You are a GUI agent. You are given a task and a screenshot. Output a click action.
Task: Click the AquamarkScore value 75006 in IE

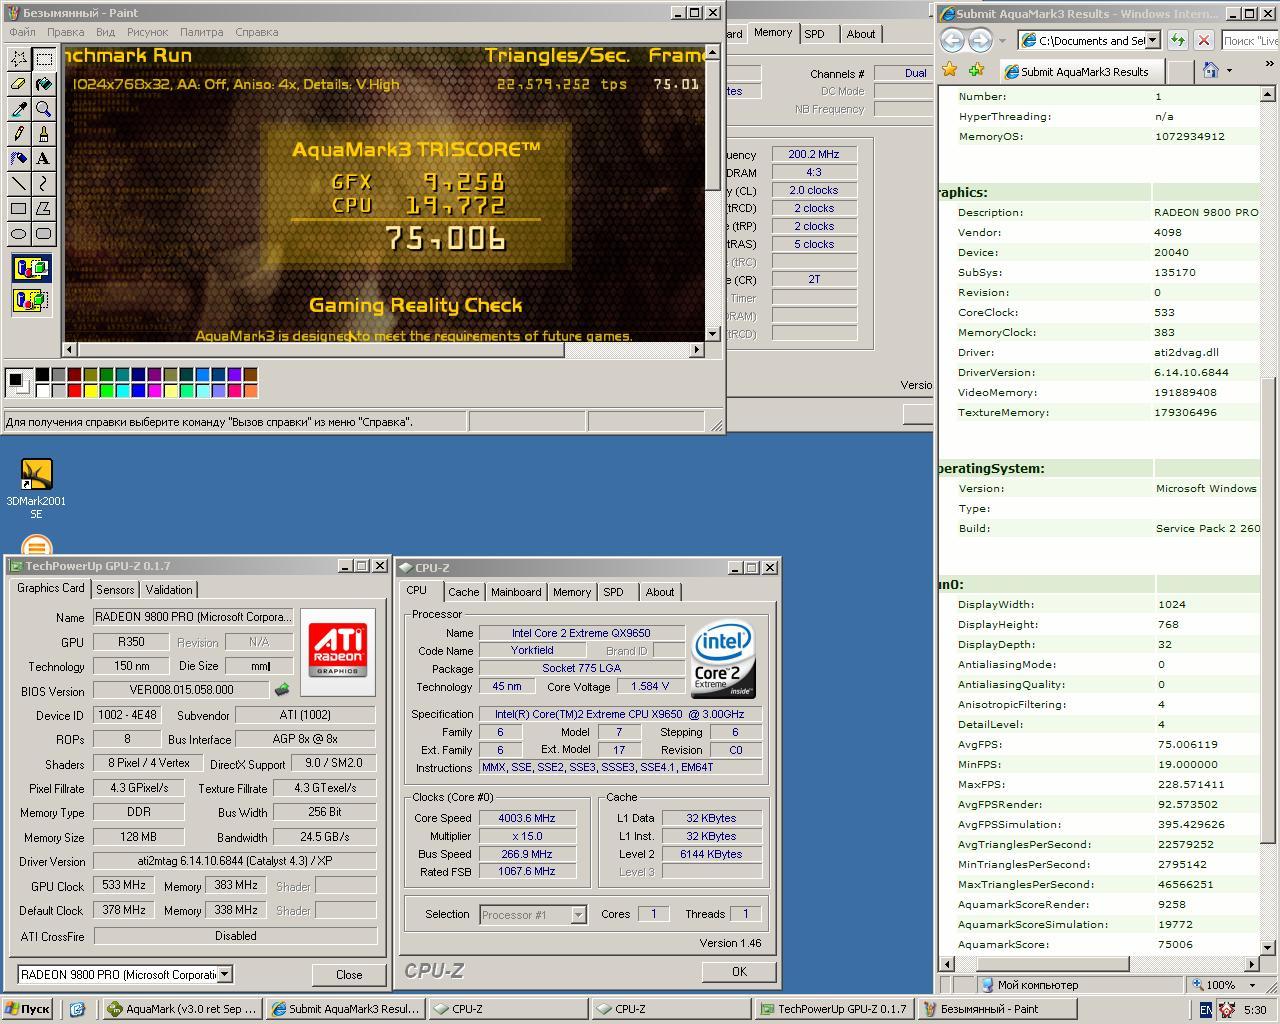(1175, 944)
